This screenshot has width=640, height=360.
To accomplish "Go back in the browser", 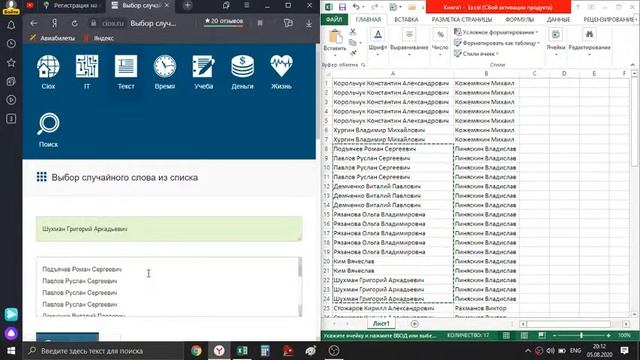I will coord(33,23).
